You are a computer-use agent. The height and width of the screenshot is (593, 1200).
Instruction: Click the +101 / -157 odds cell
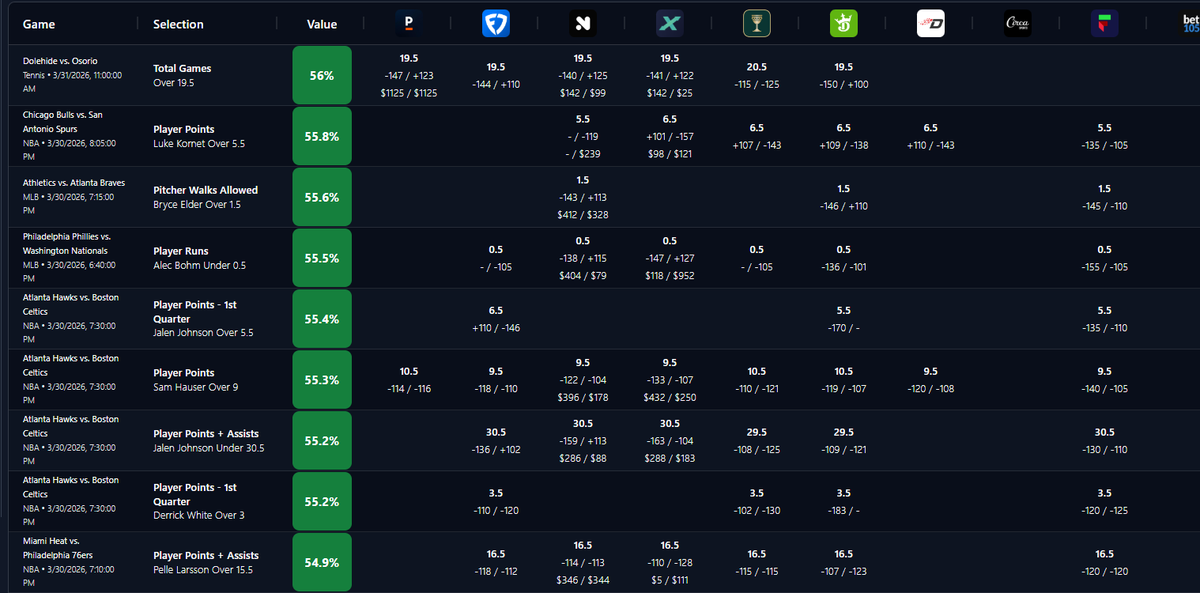[670, 136]
